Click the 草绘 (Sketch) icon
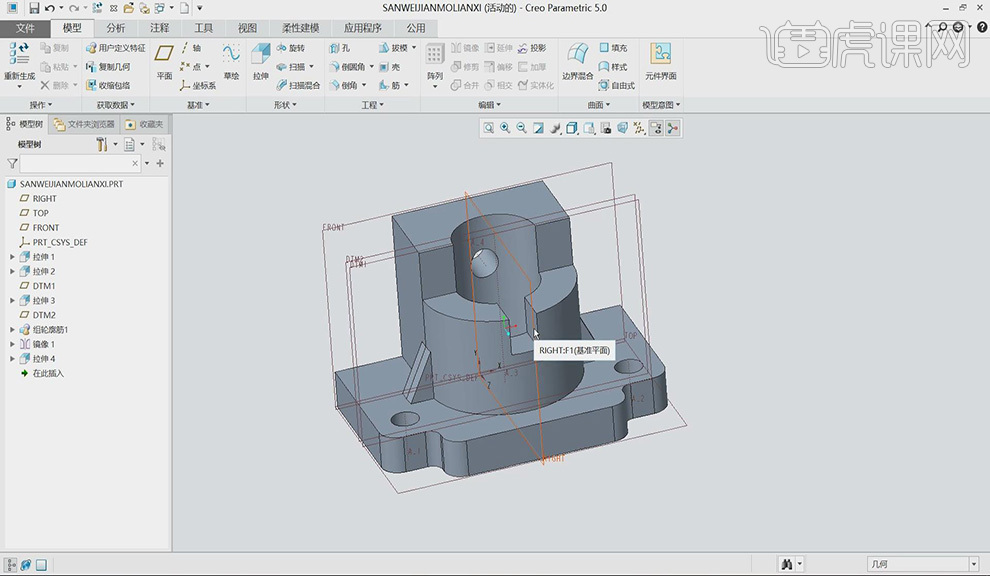Screen dimensions: 990x576 point(231,55)
